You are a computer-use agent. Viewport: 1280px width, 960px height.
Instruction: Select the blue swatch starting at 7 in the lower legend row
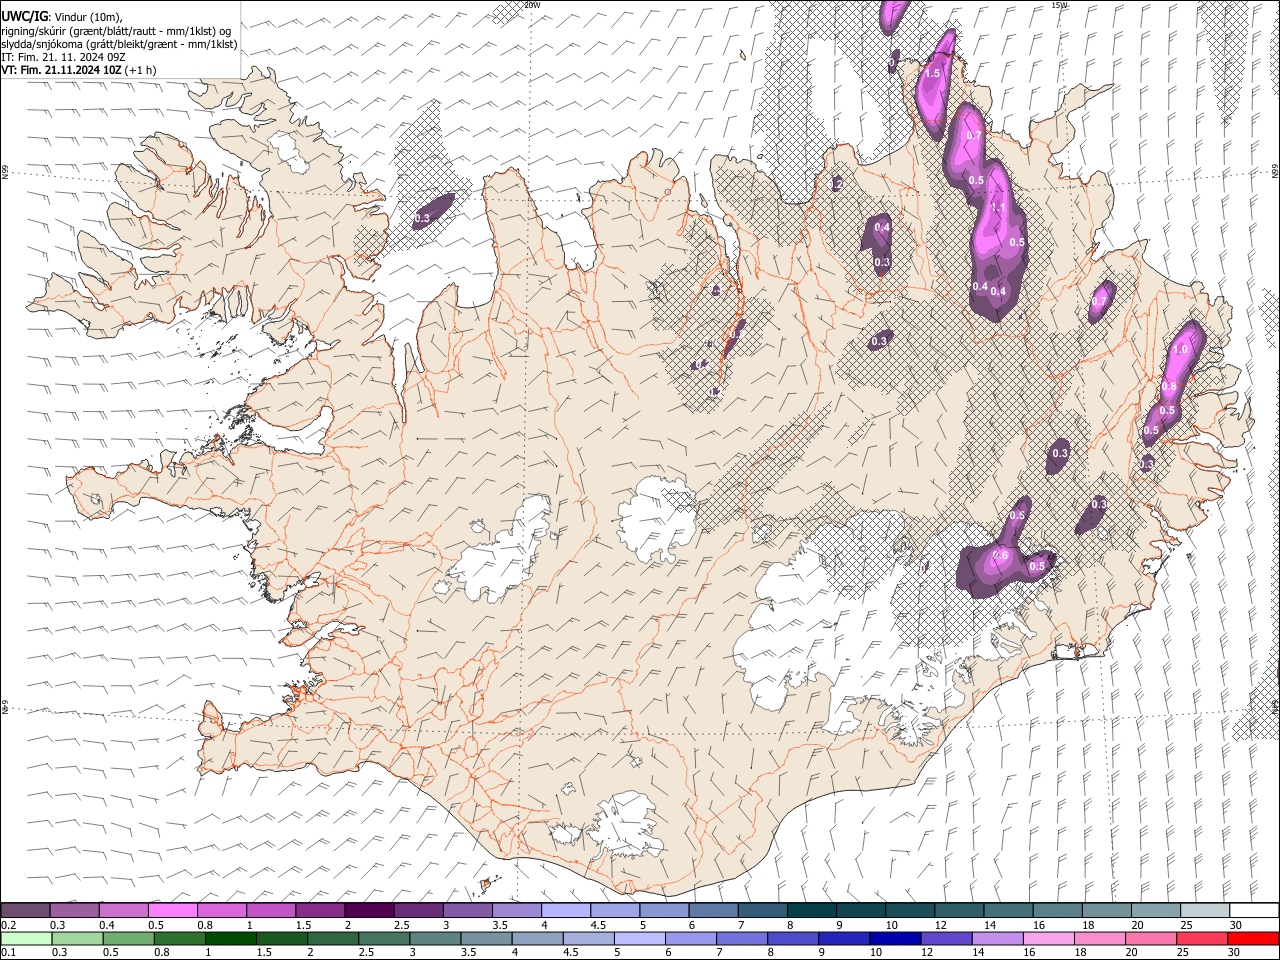(742, 938)
